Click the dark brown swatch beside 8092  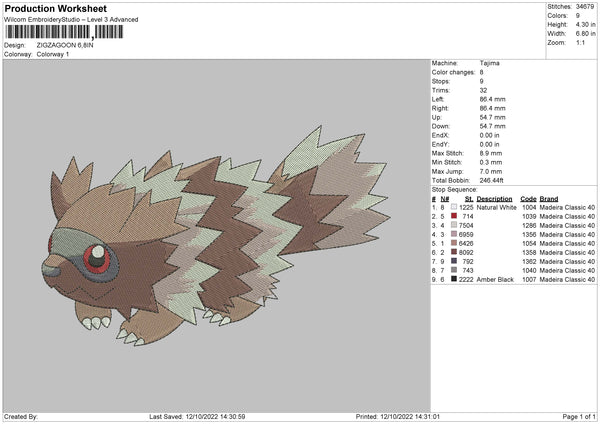(454, 252)
